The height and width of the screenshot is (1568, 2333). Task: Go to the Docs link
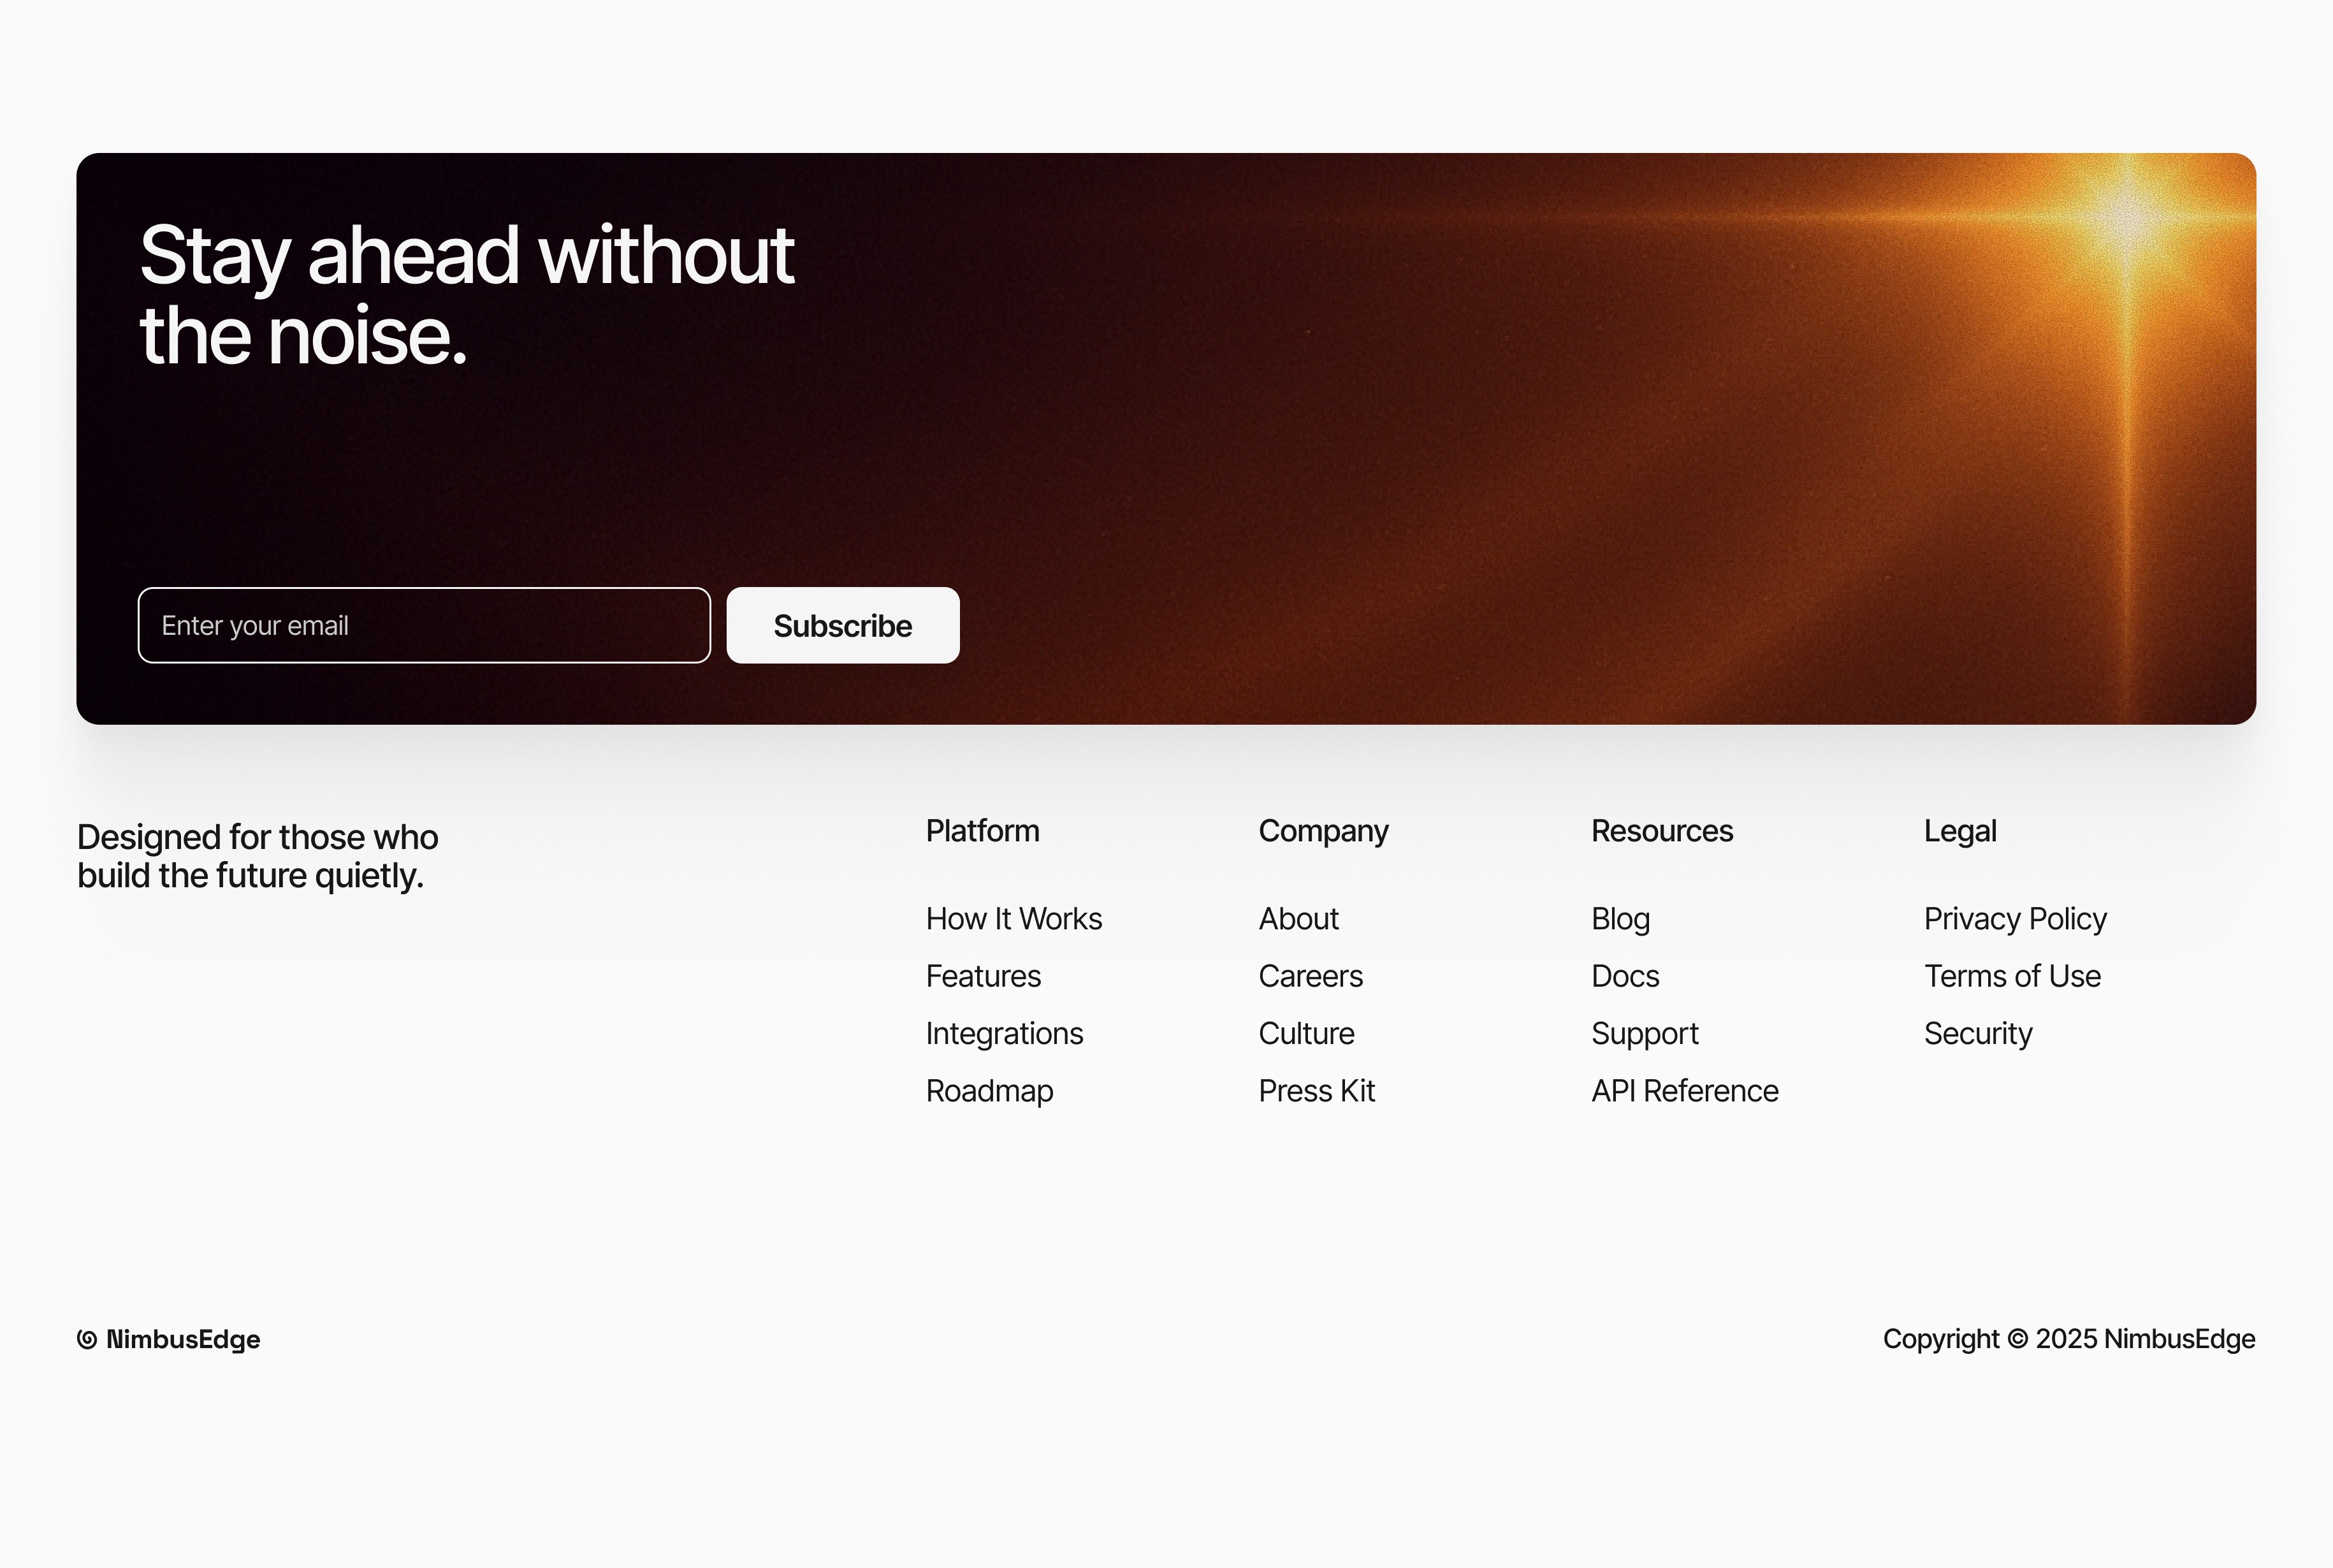(1625, 976)
